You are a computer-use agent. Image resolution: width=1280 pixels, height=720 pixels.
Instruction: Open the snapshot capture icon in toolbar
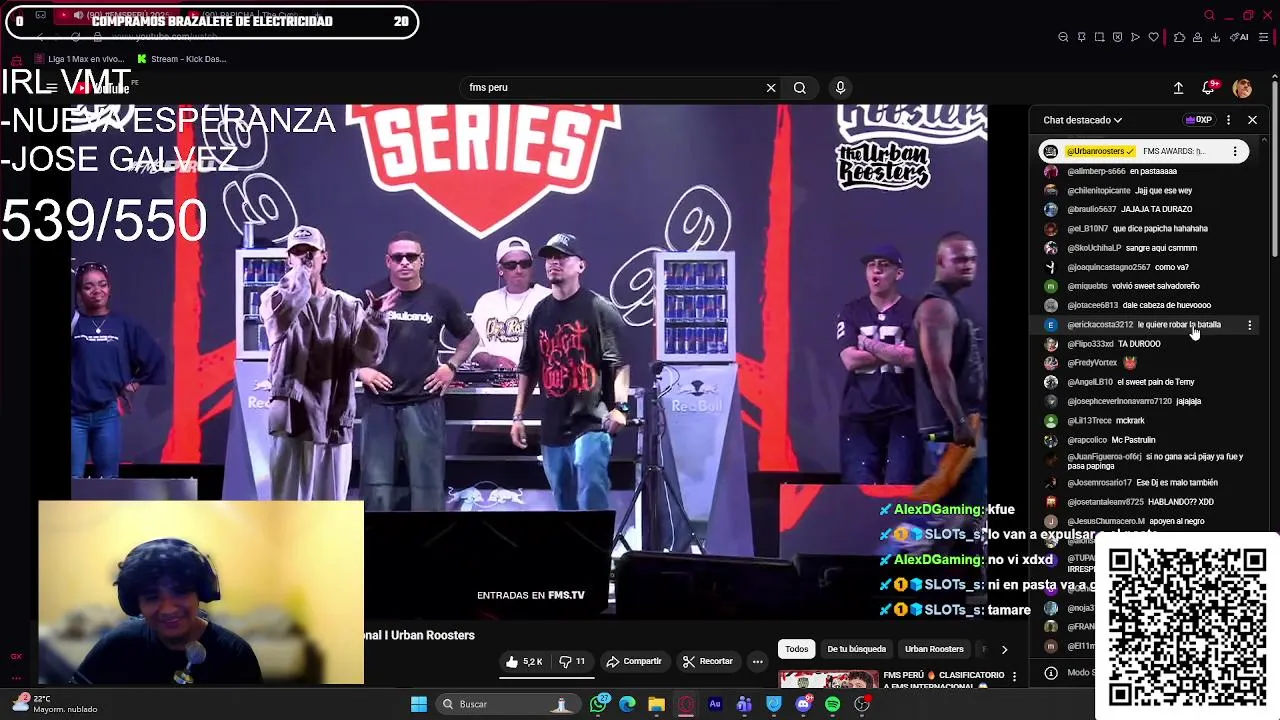point(1099,37)
